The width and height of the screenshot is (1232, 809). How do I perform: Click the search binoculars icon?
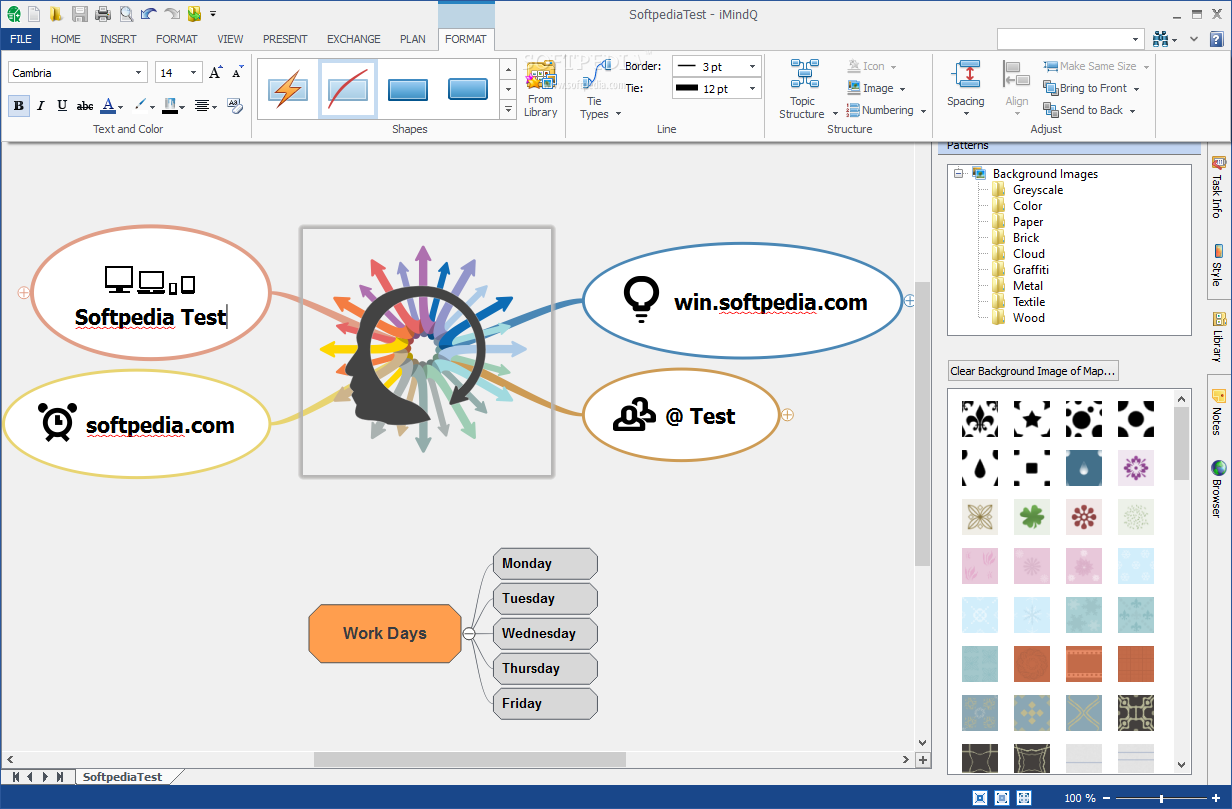click(1161, 39)
